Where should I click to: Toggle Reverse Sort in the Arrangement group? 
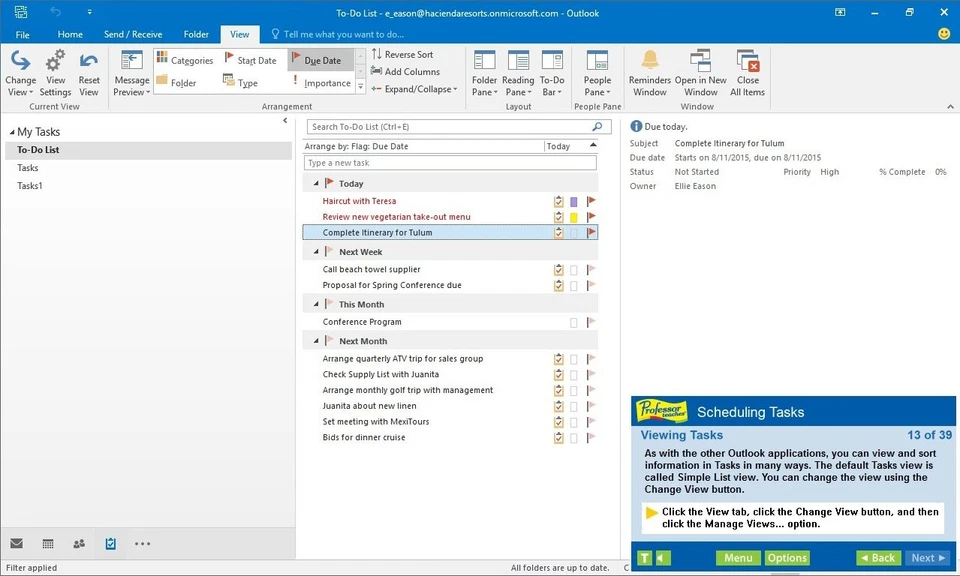404,55
